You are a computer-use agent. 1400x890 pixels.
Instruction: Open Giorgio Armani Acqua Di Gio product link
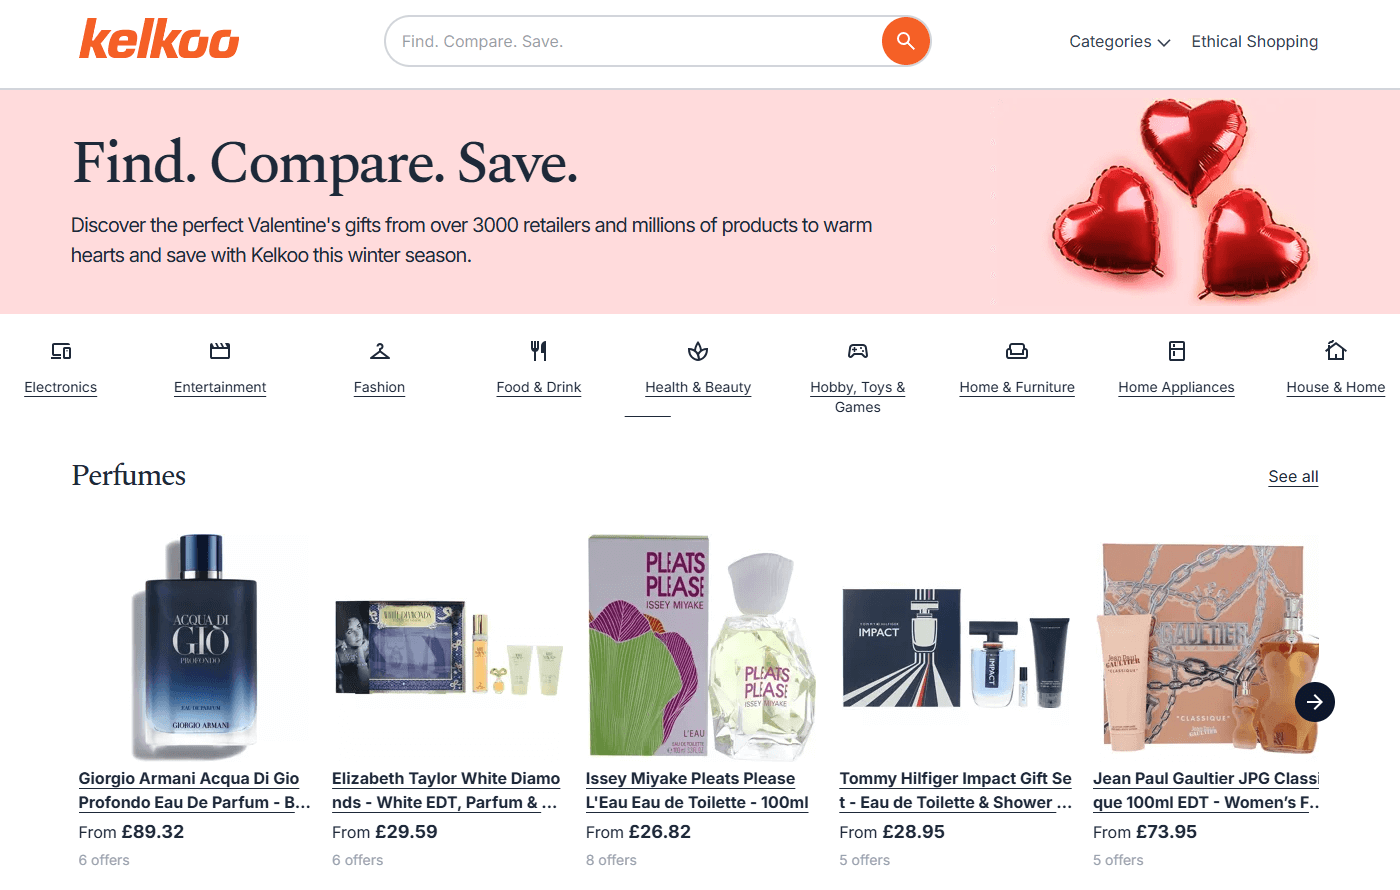coord(189,790)
